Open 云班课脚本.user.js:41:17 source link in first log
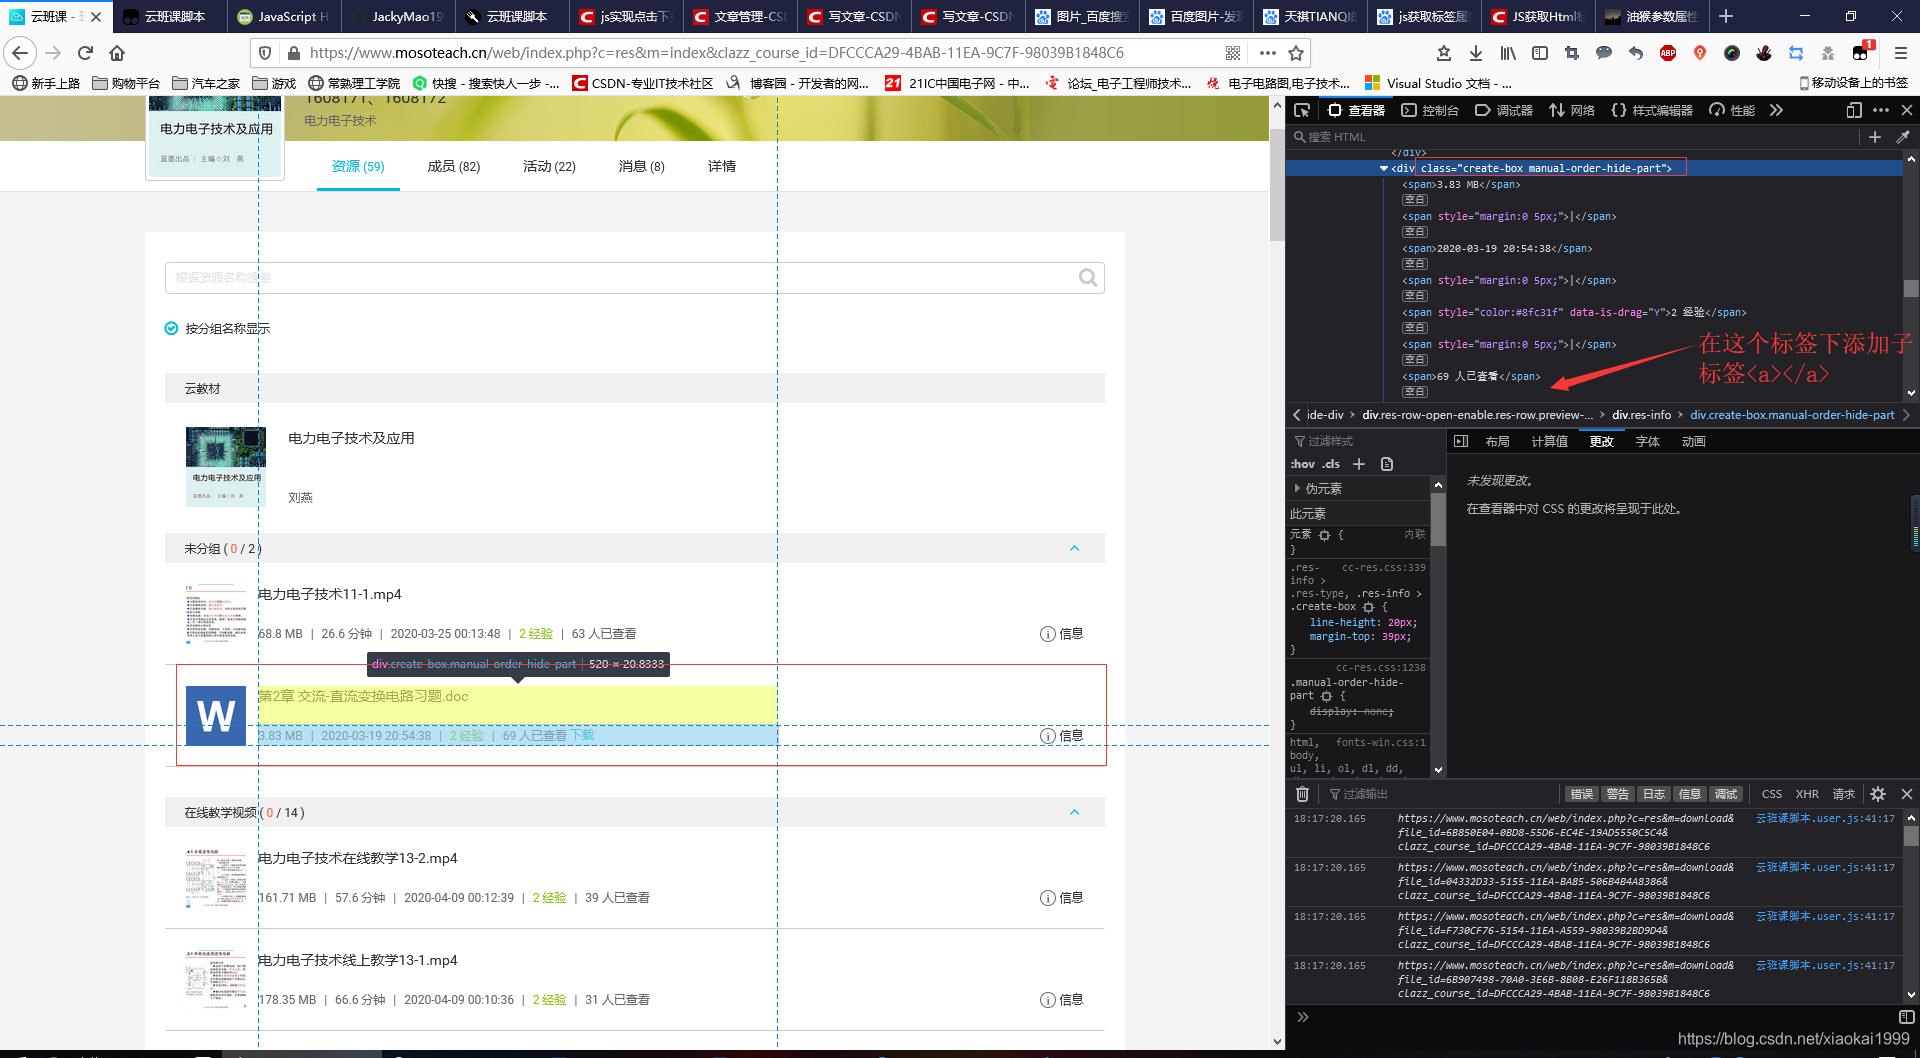 [1825, 818]
